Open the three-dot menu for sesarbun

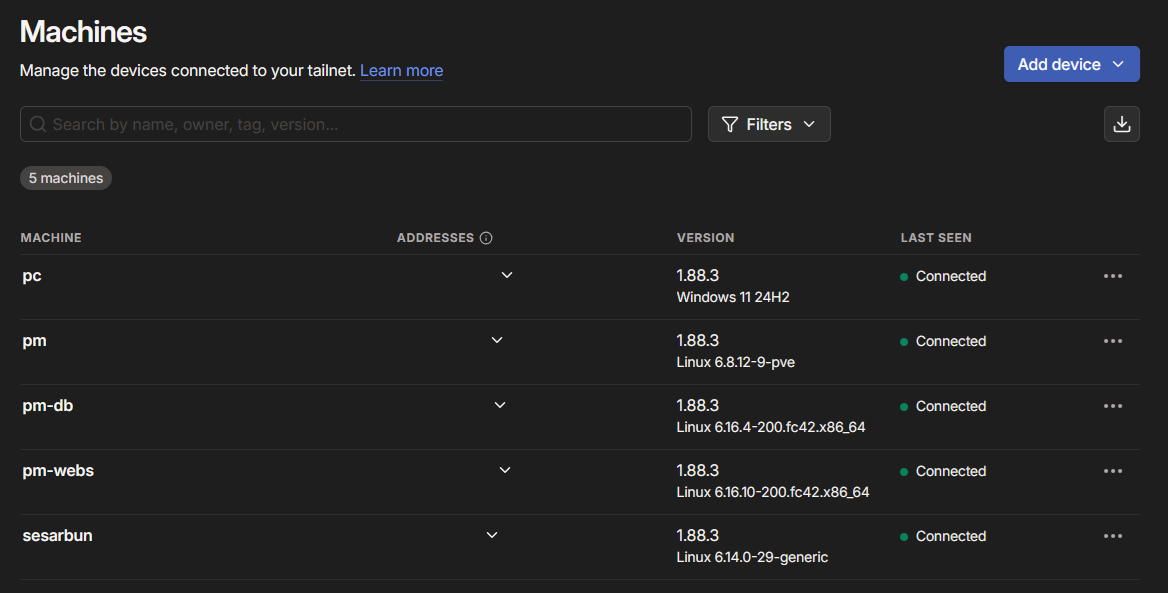point(1112,536)
